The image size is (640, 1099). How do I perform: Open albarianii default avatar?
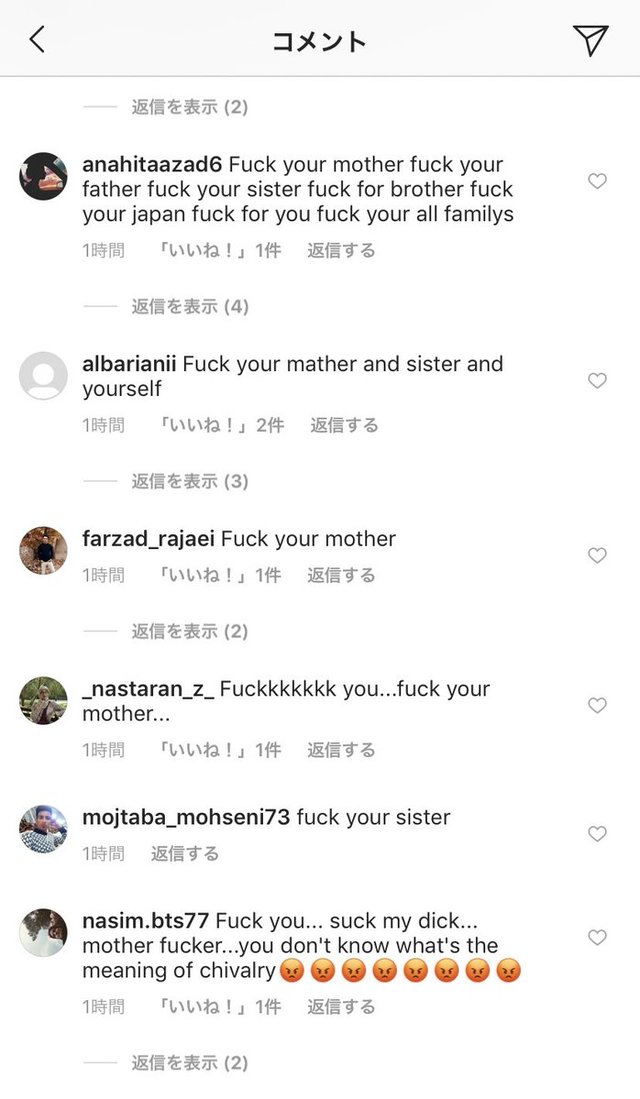click(x=43, y=376)
